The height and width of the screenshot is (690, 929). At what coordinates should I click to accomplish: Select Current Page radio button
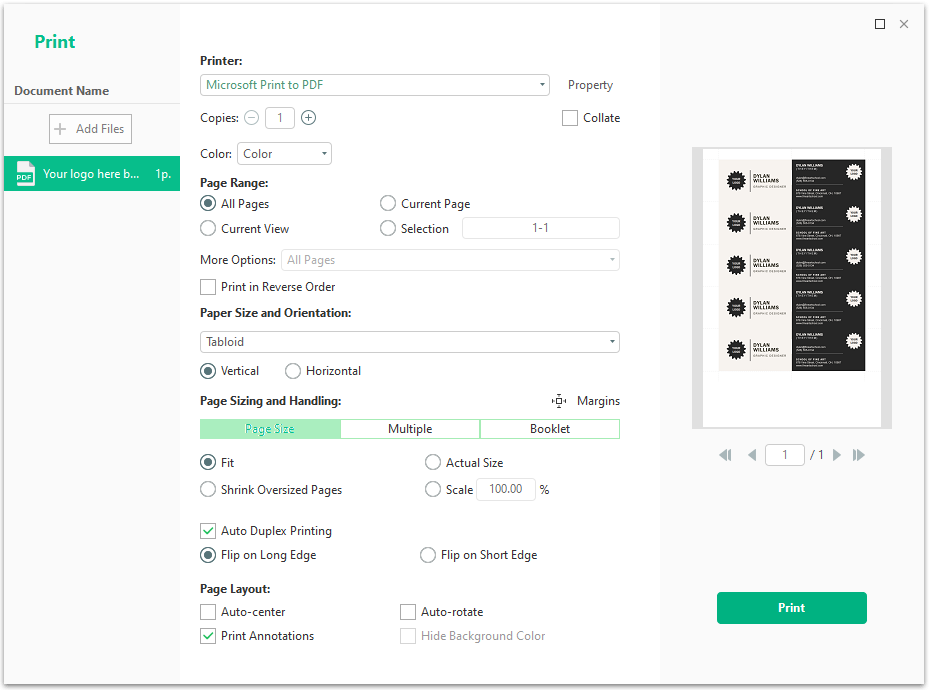click(387, 203)
